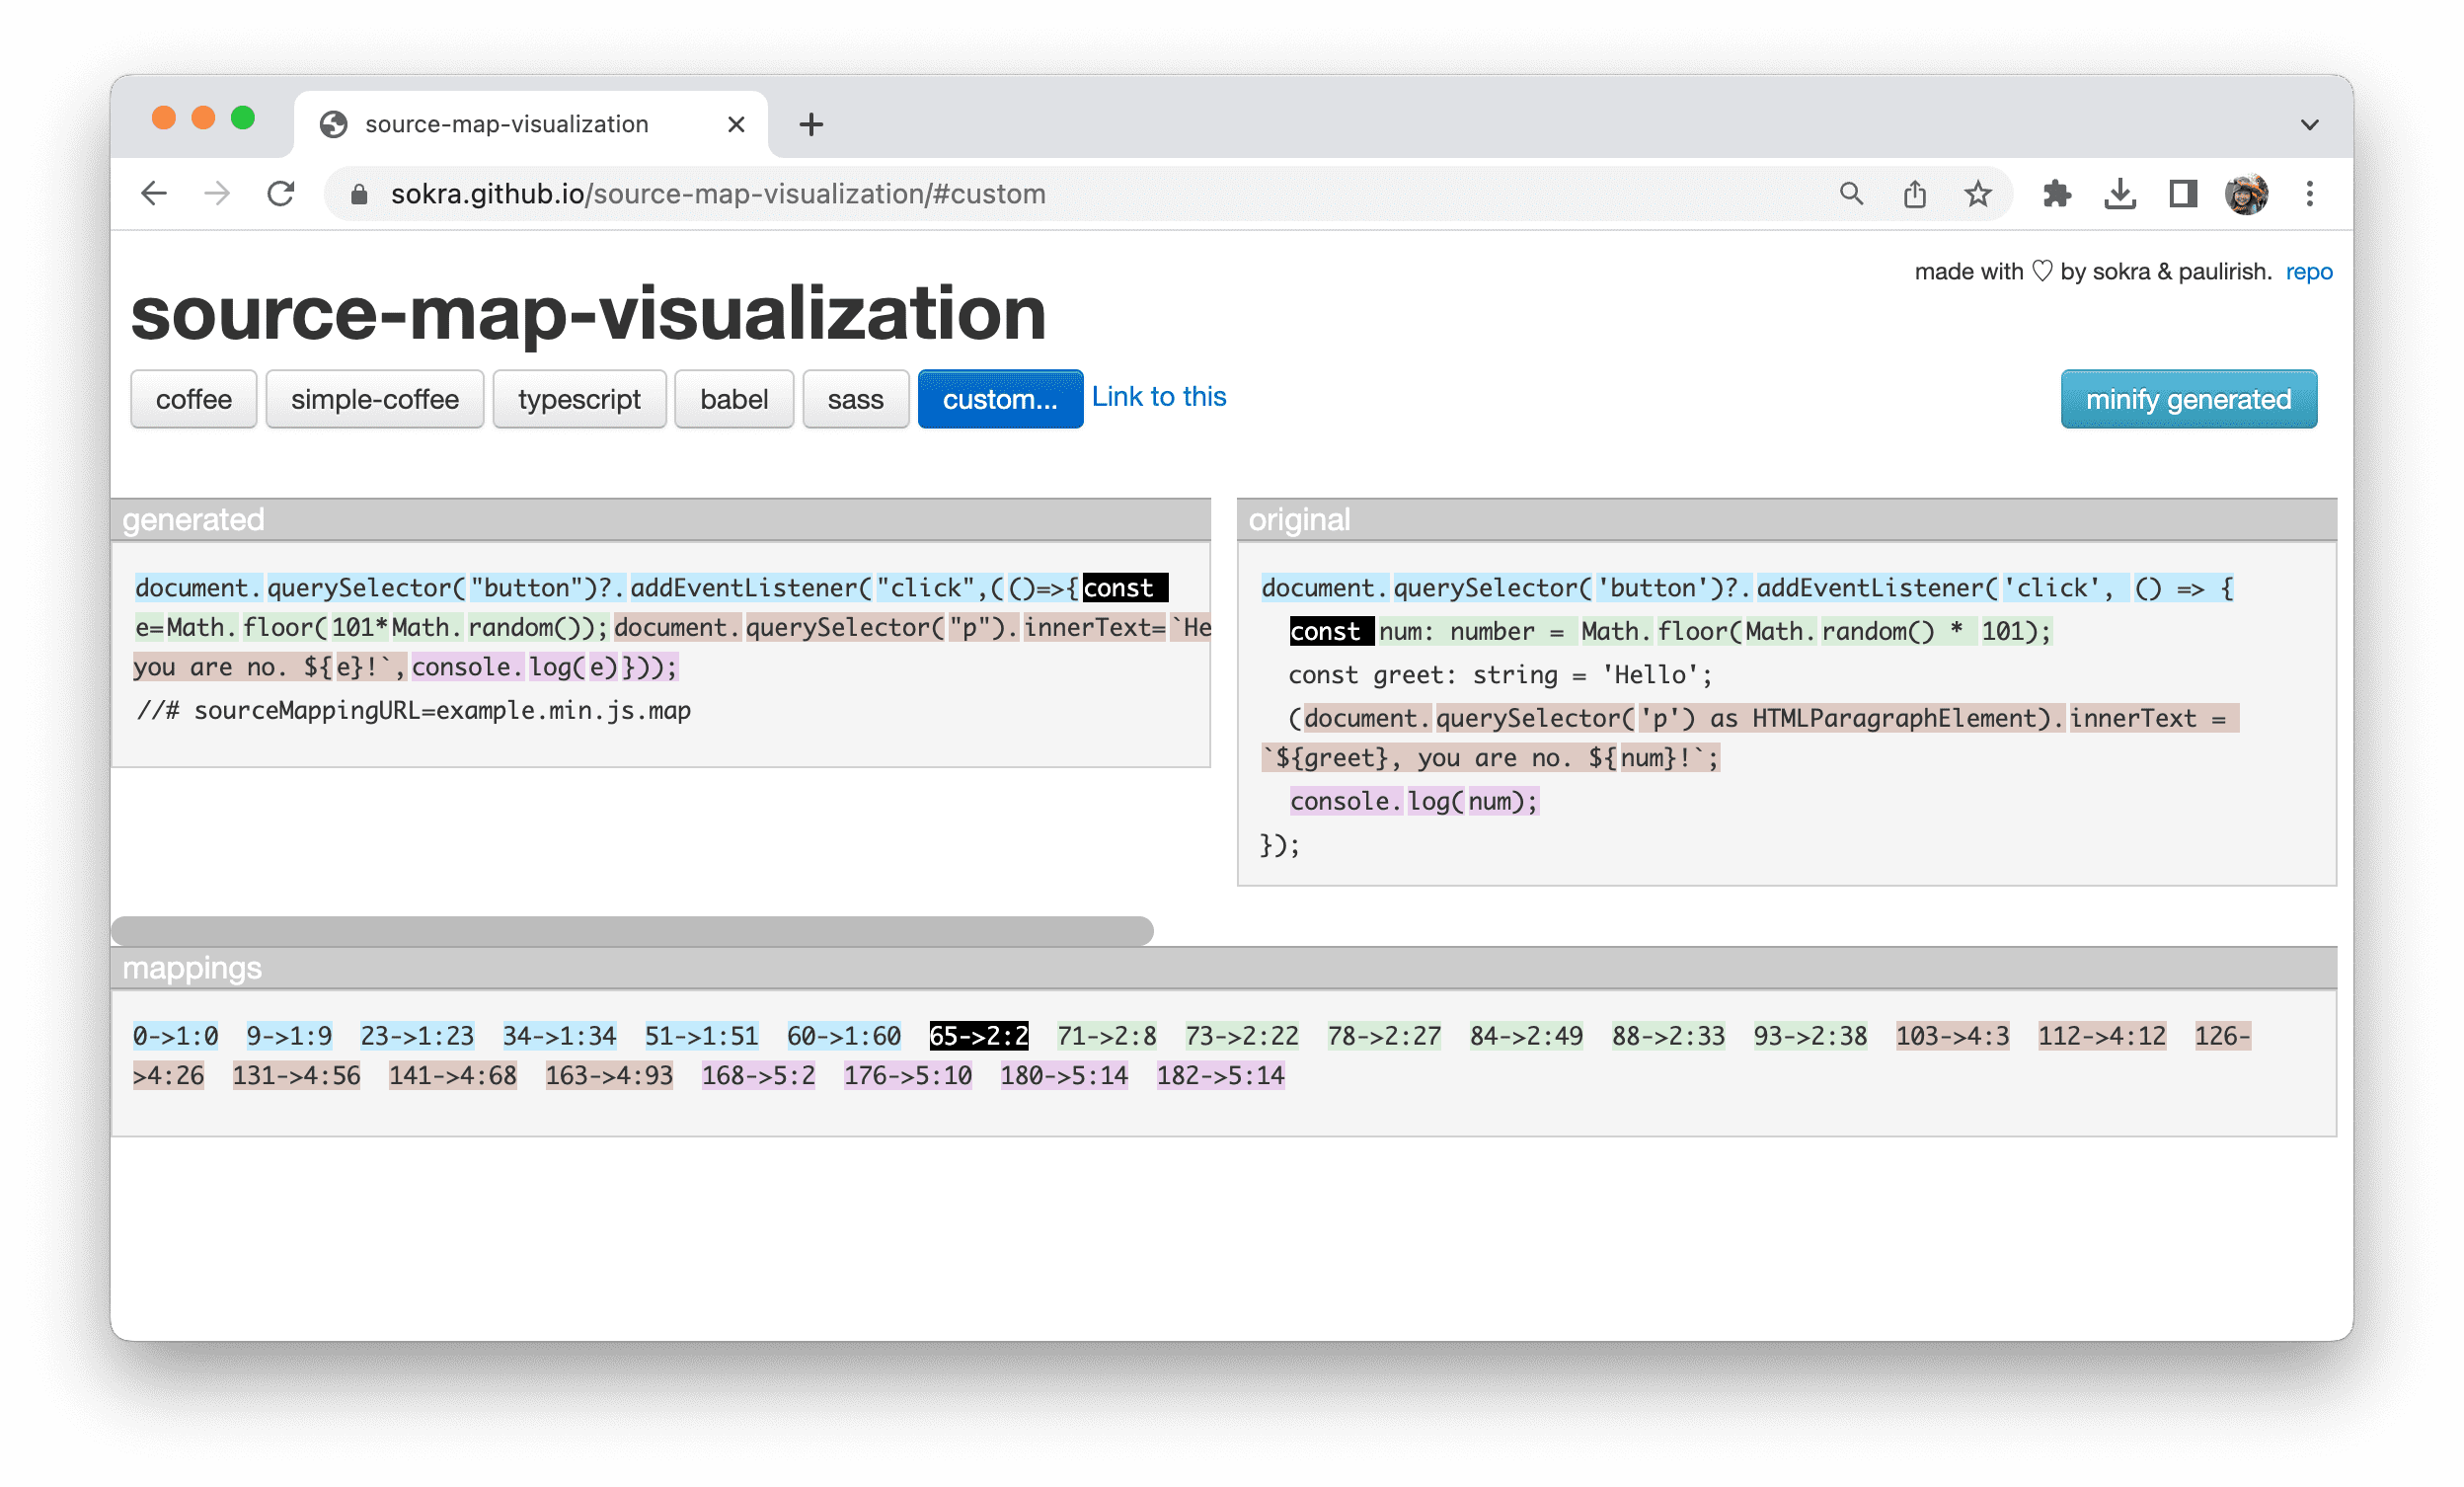The height and width of the screenshot is (1487, 2464).
Task: Select the 'typescript' example preset
Action: (x=579, y=400)
